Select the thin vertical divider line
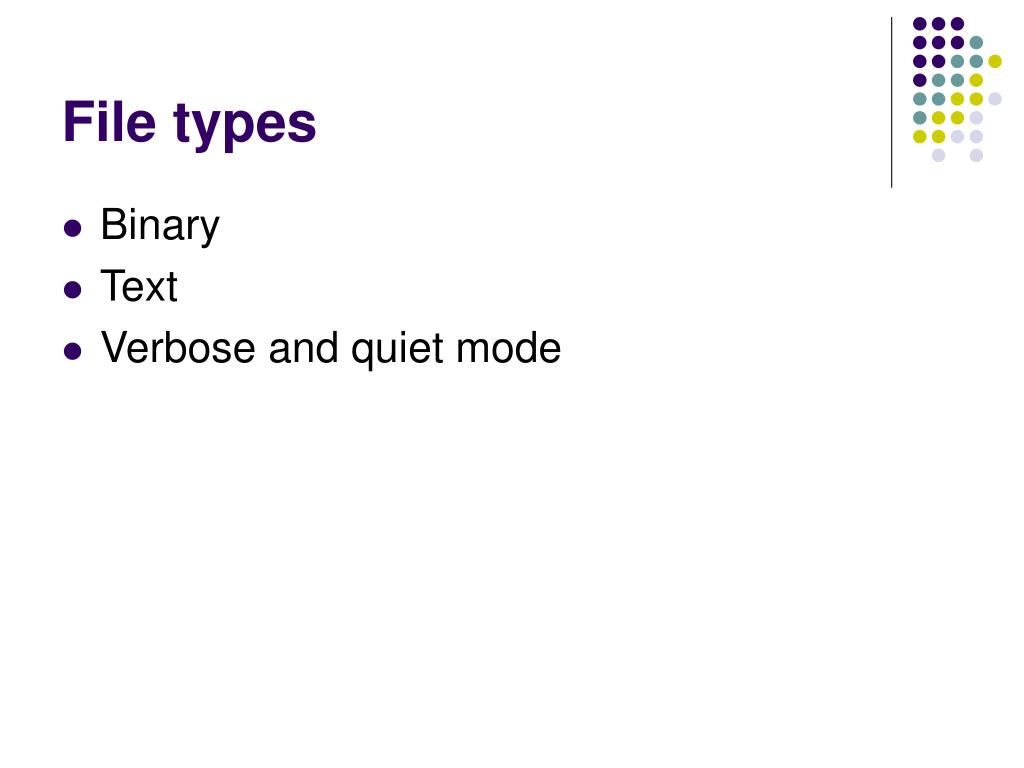The width and height of the screenshot is (1024, 768). point(891,103)
